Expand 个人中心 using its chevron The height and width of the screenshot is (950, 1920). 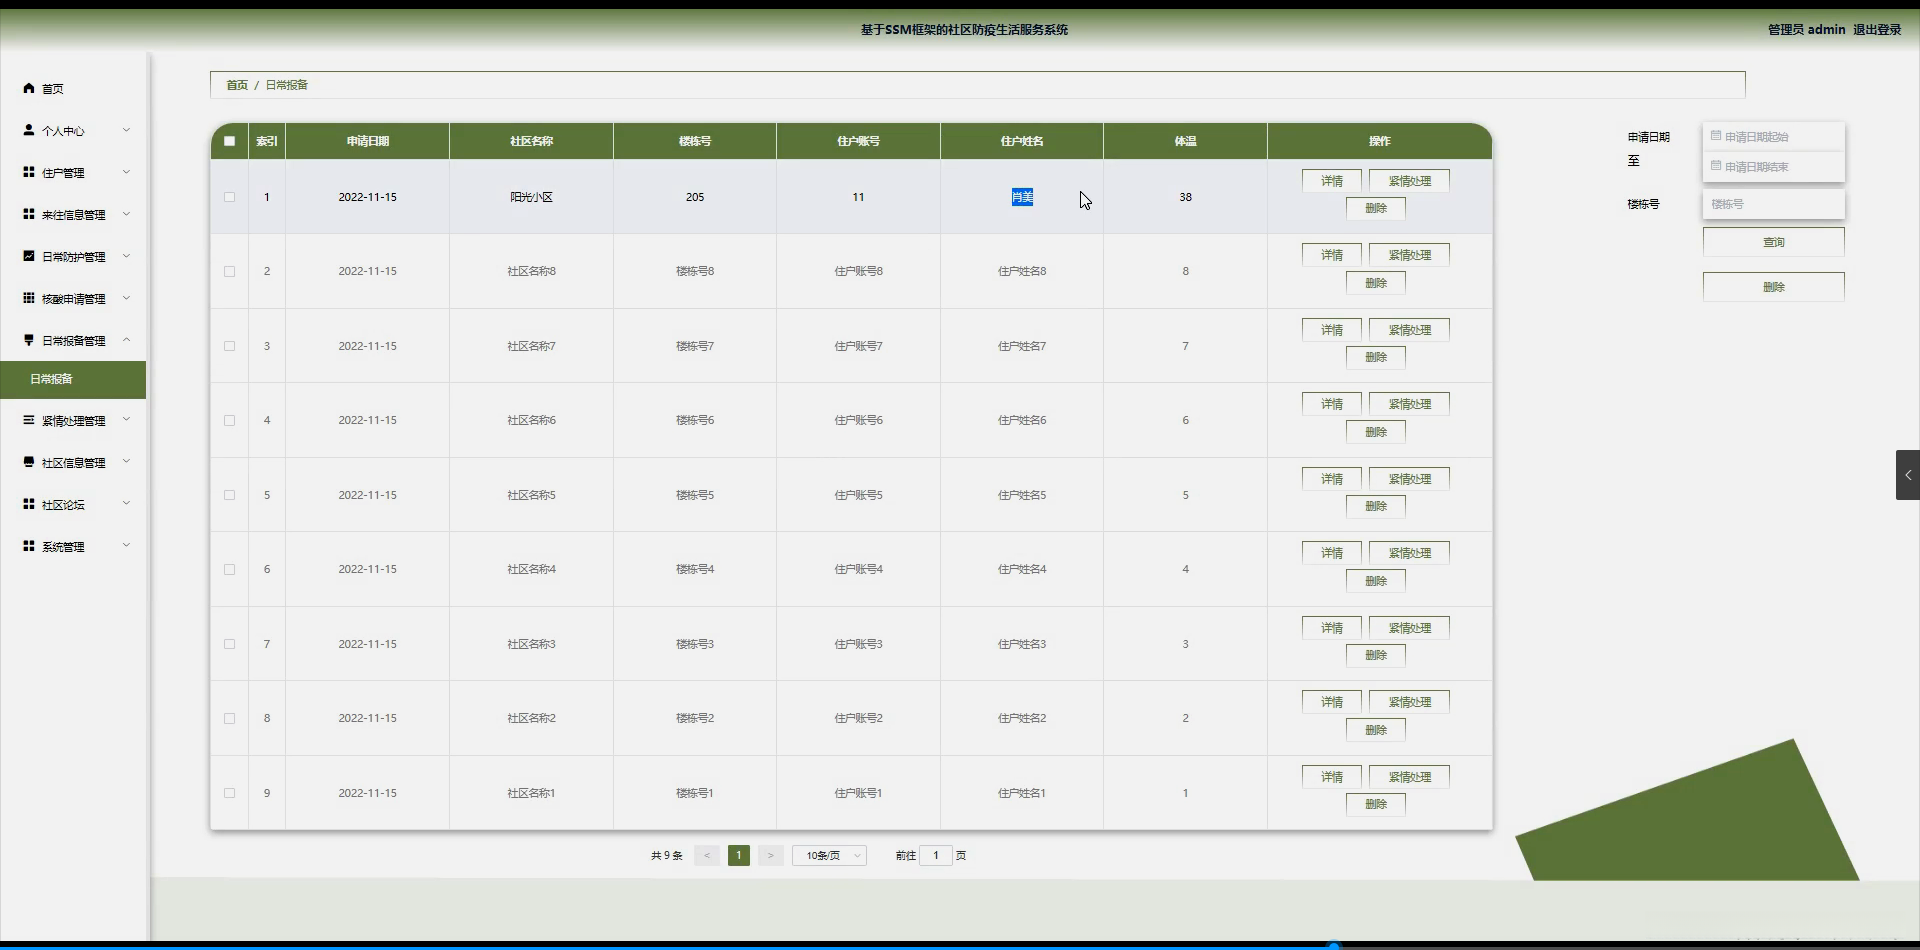(126, 130)
